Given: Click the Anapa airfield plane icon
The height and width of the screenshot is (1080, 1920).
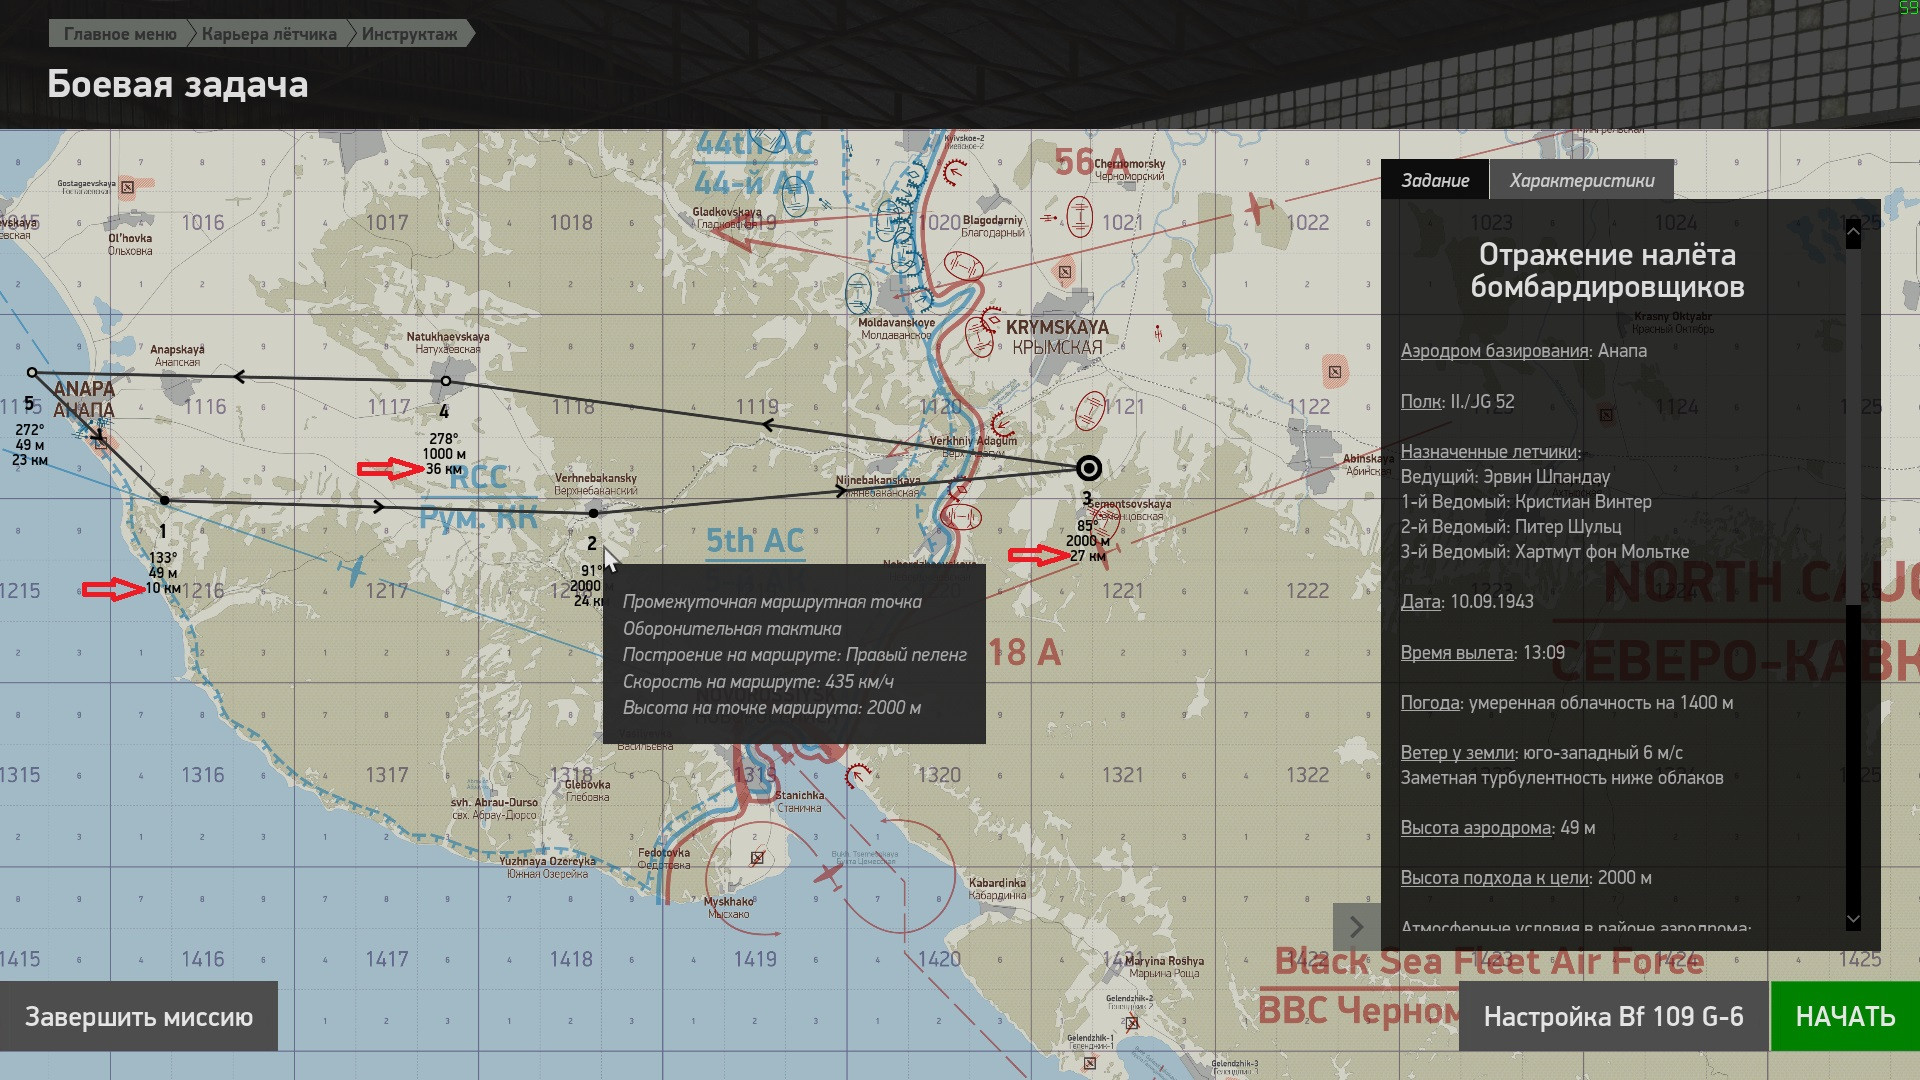Looking at the screenshot, I should click(98, 437).
